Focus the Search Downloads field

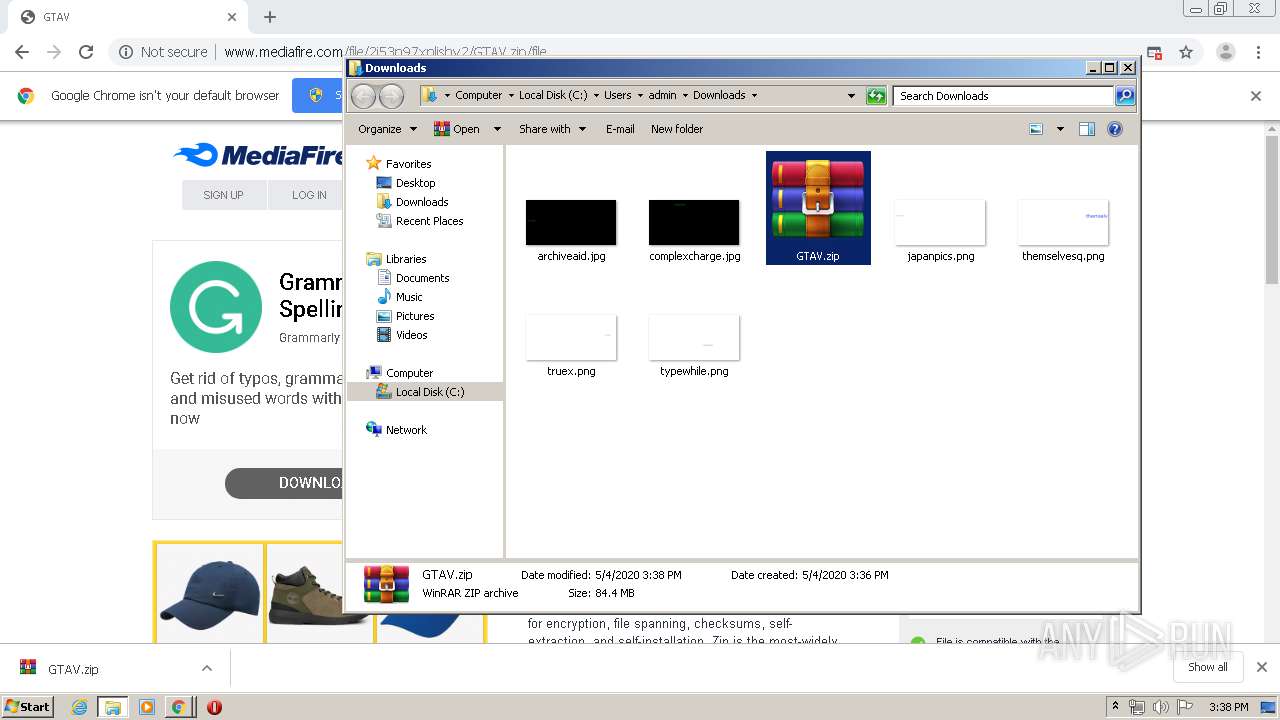pos(1003,96)
